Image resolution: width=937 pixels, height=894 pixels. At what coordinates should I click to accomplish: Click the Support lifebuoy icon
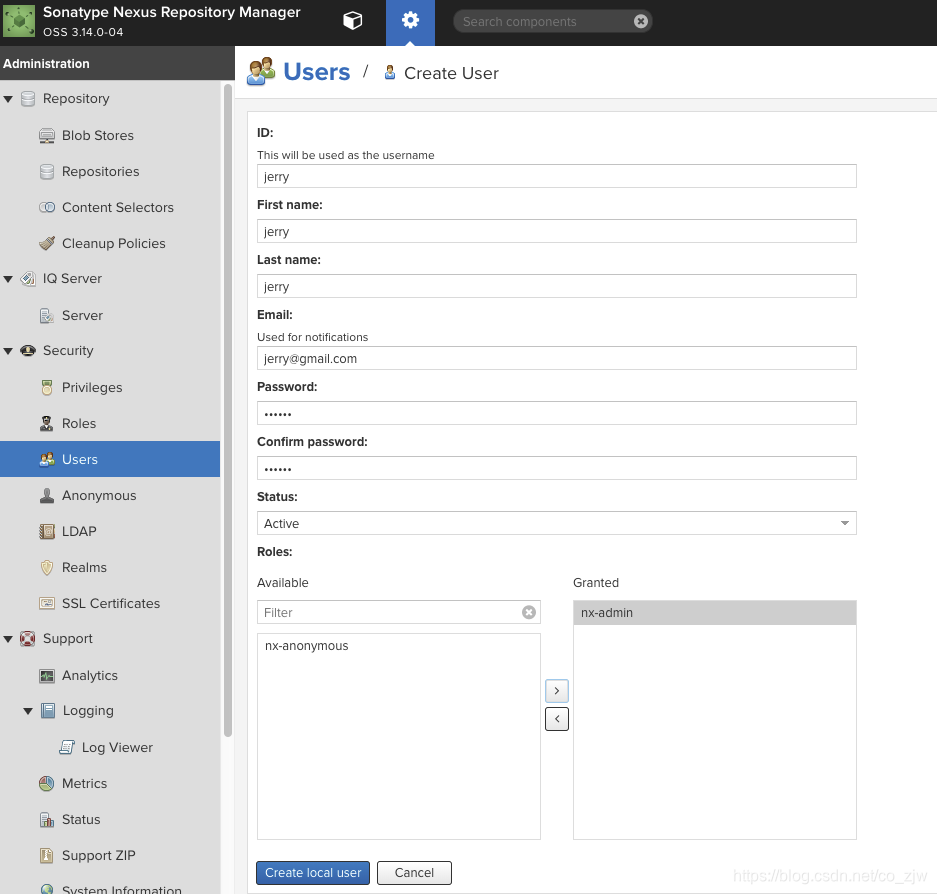pos(27,638)
